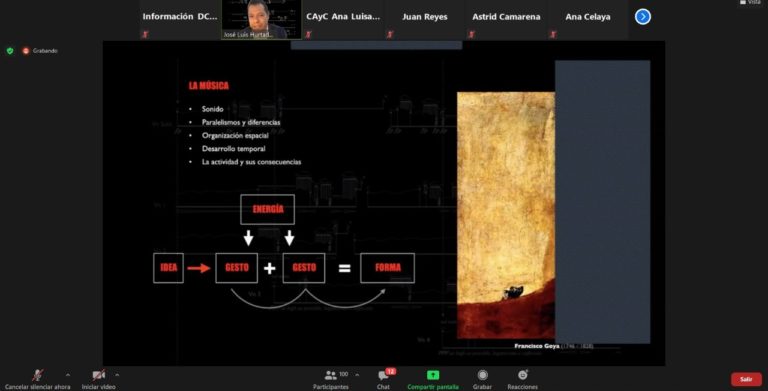
Task: Click the FORMA box in slide
Action: [387, 268]
